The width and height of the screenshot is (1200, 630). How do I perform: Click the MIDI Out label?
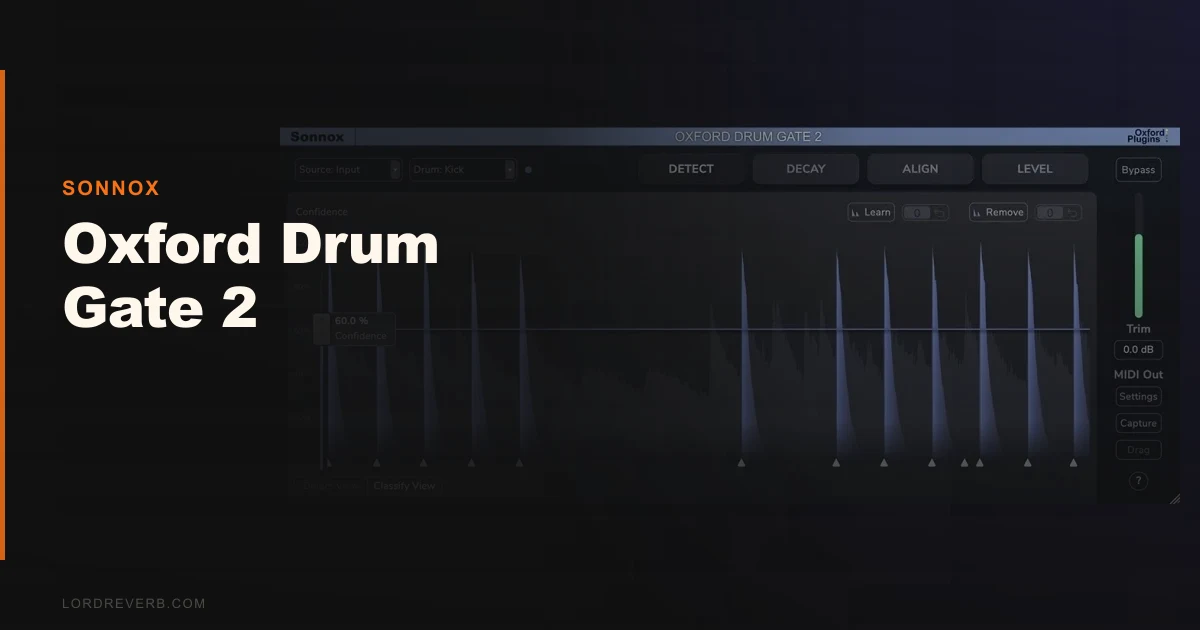(1139, 375)
